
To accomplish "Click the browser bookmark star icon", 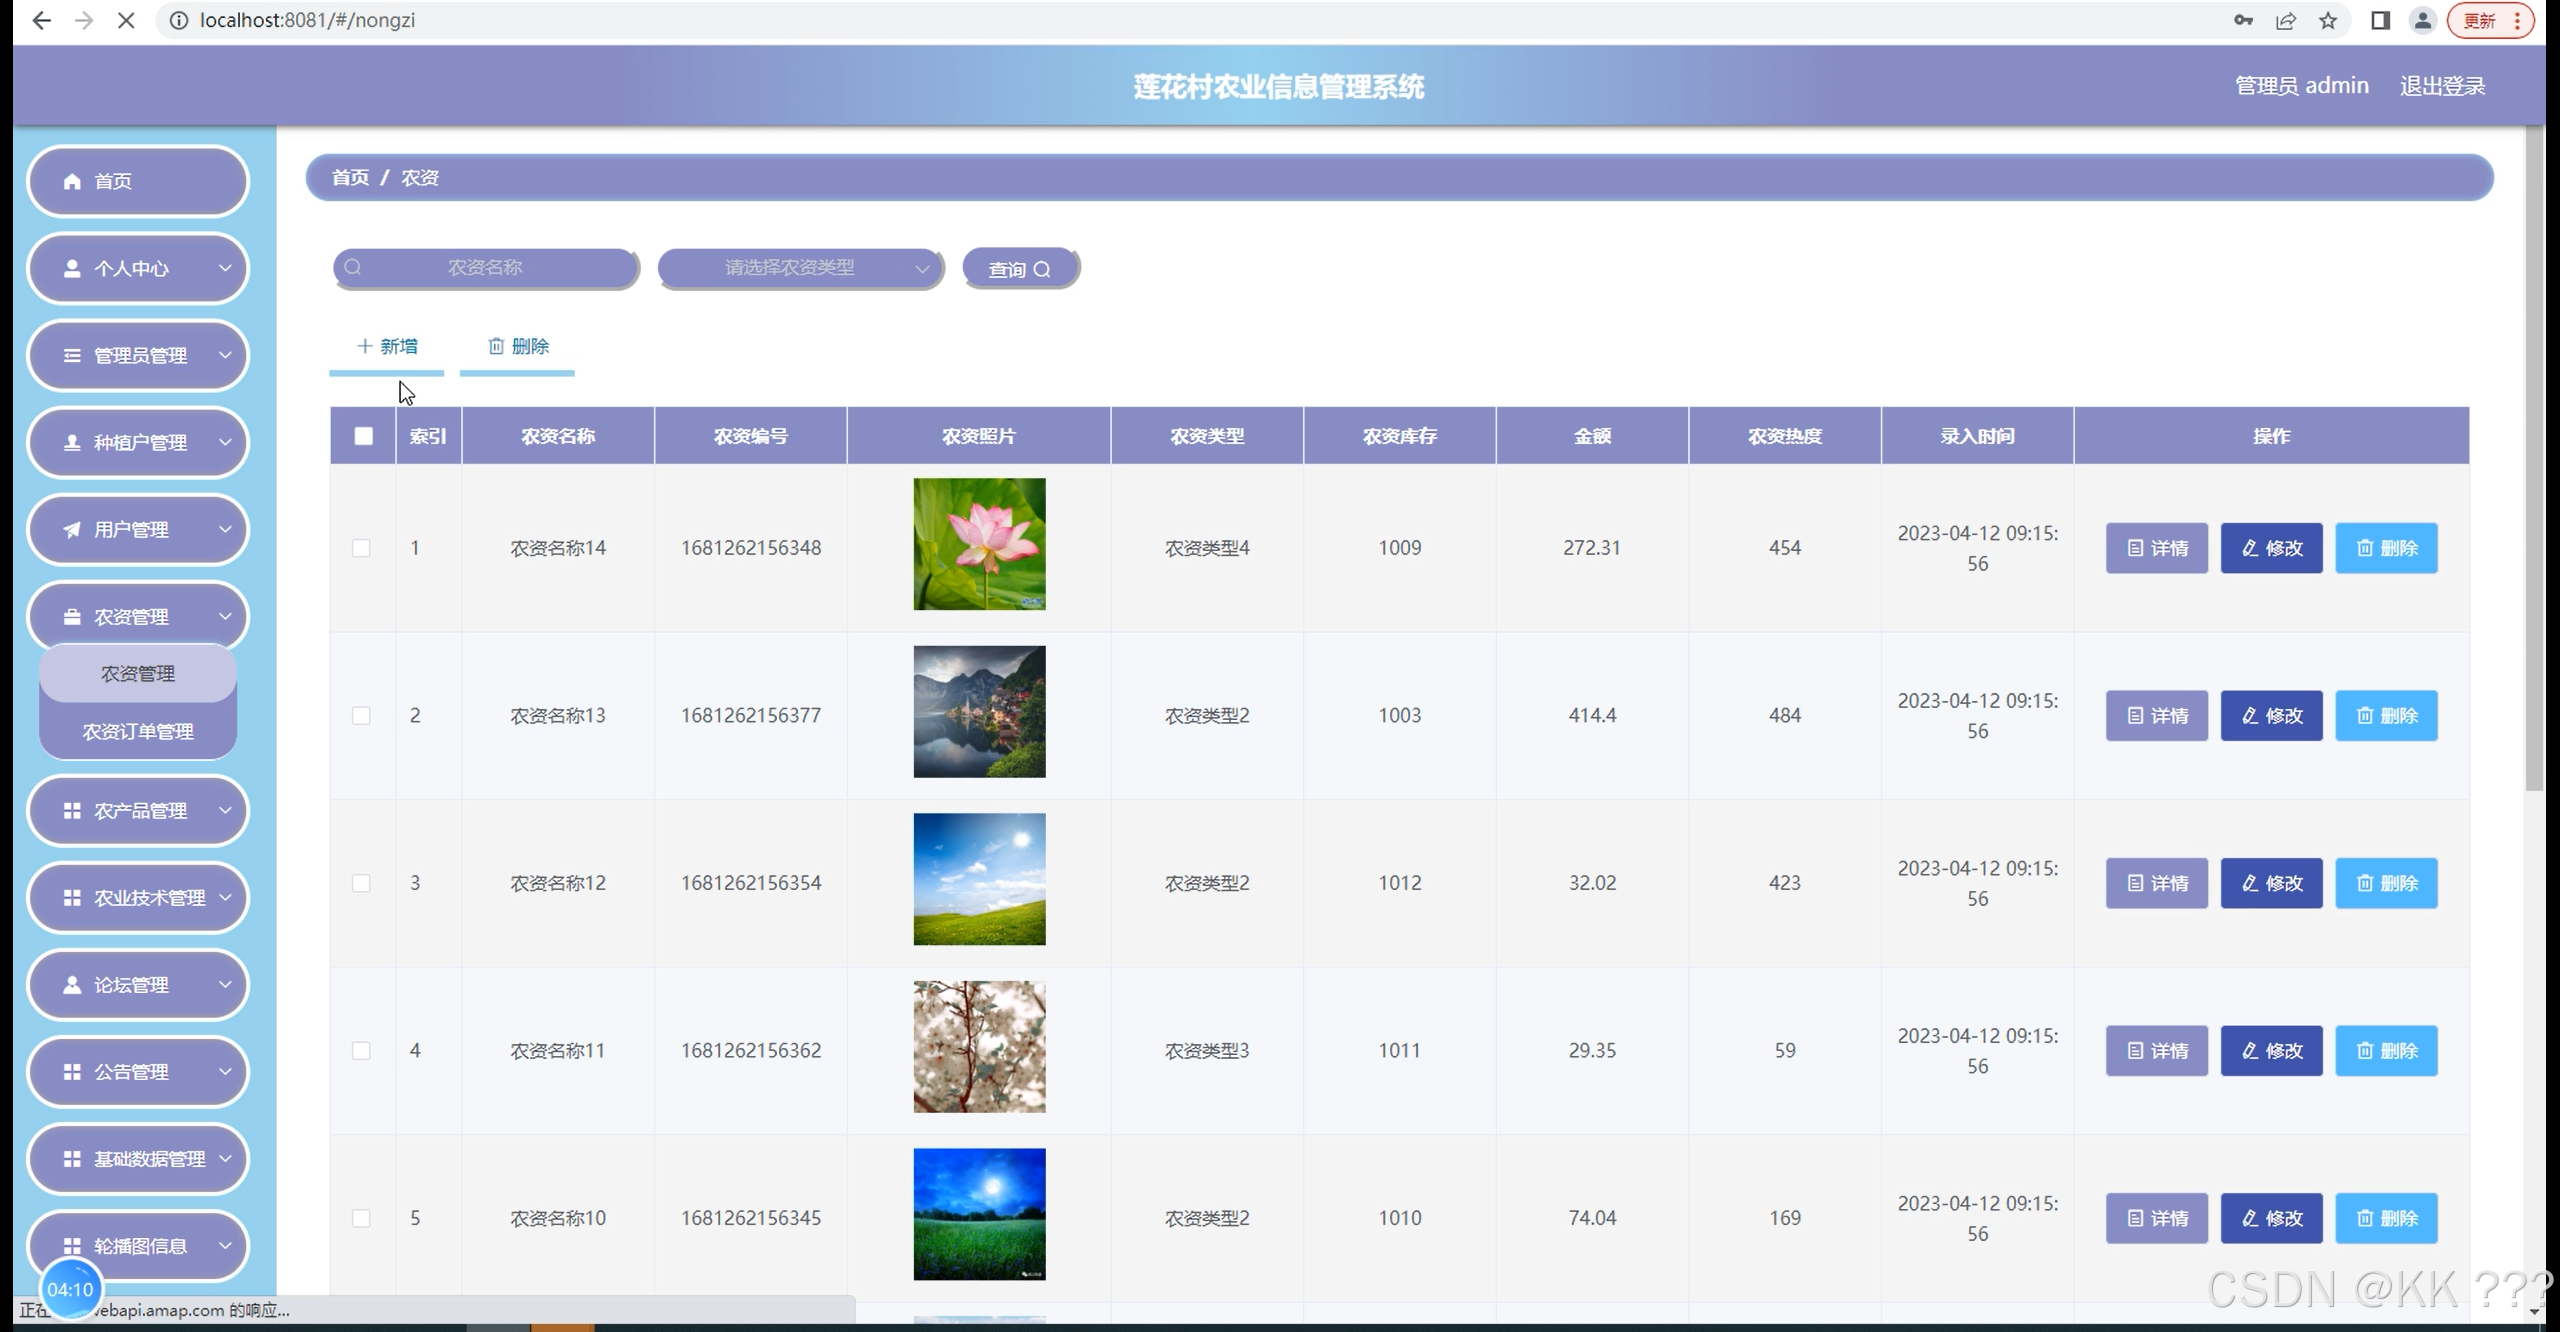I will (x=2328, y=20).
